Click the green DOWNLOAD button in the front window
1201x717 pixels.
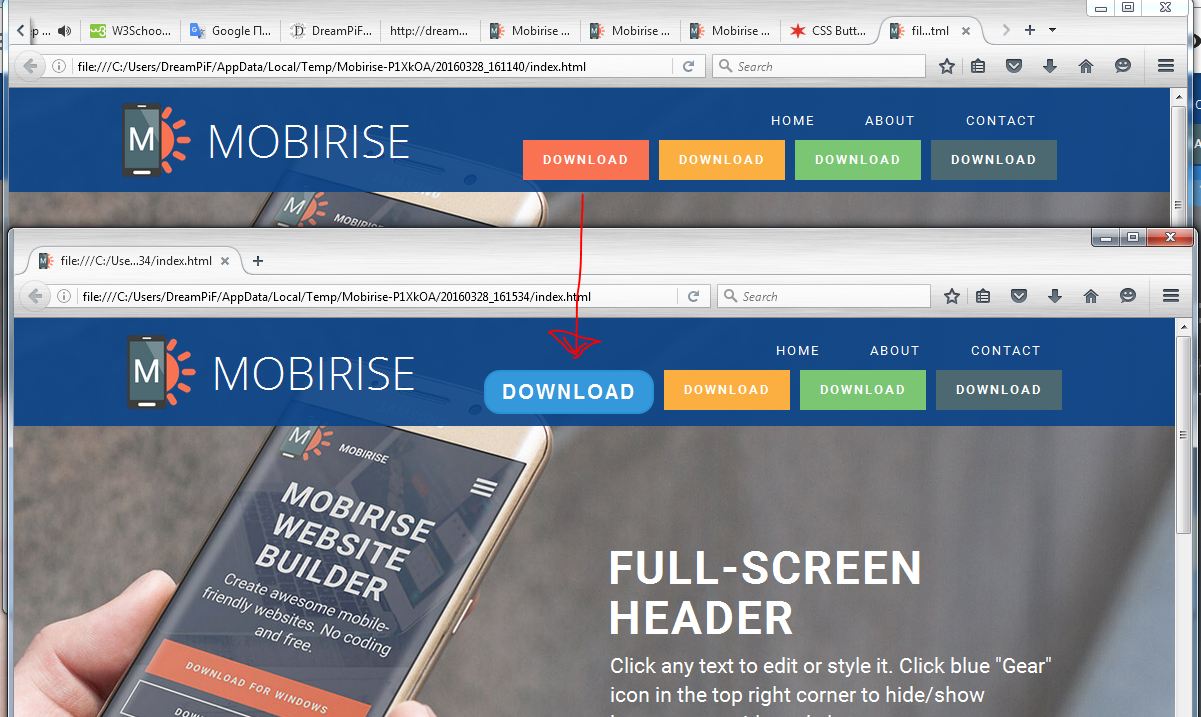(863, 390)
